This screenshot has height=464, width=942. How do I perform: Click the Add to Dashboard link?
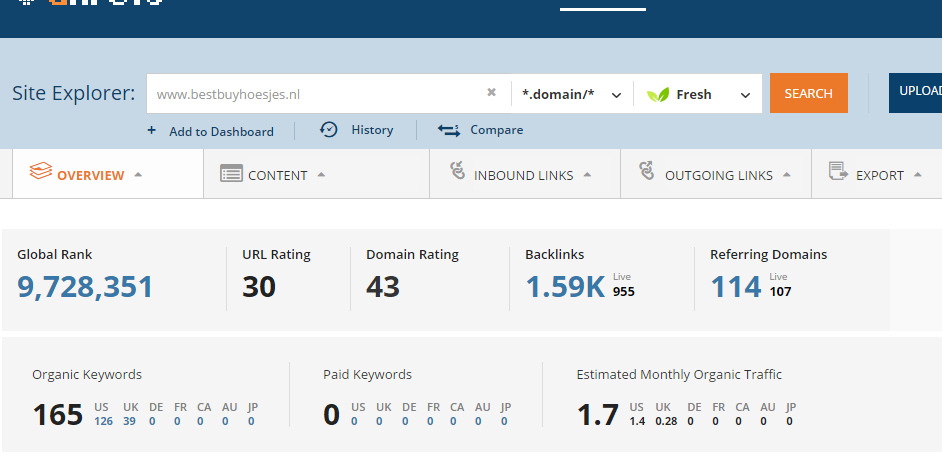pyautogui.click(x=221, y=132)
